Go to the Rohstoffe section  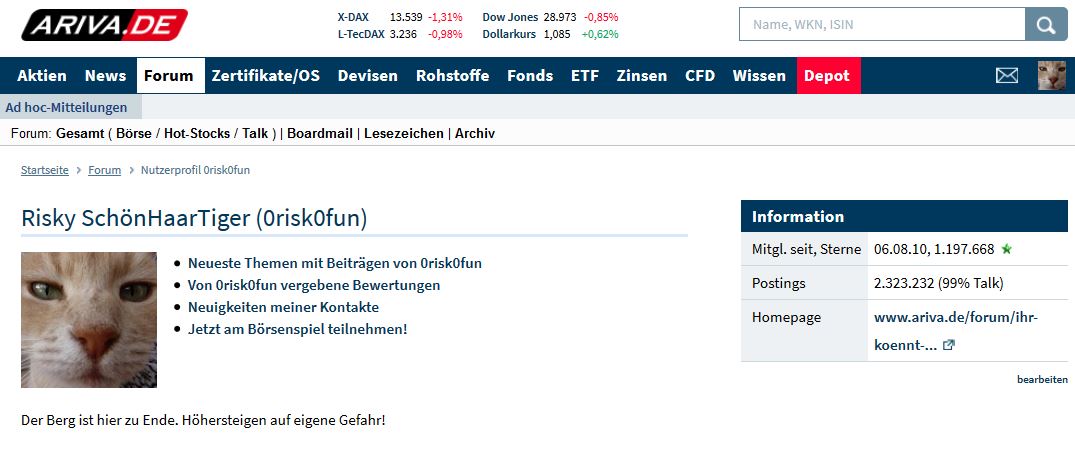(452, 75)
